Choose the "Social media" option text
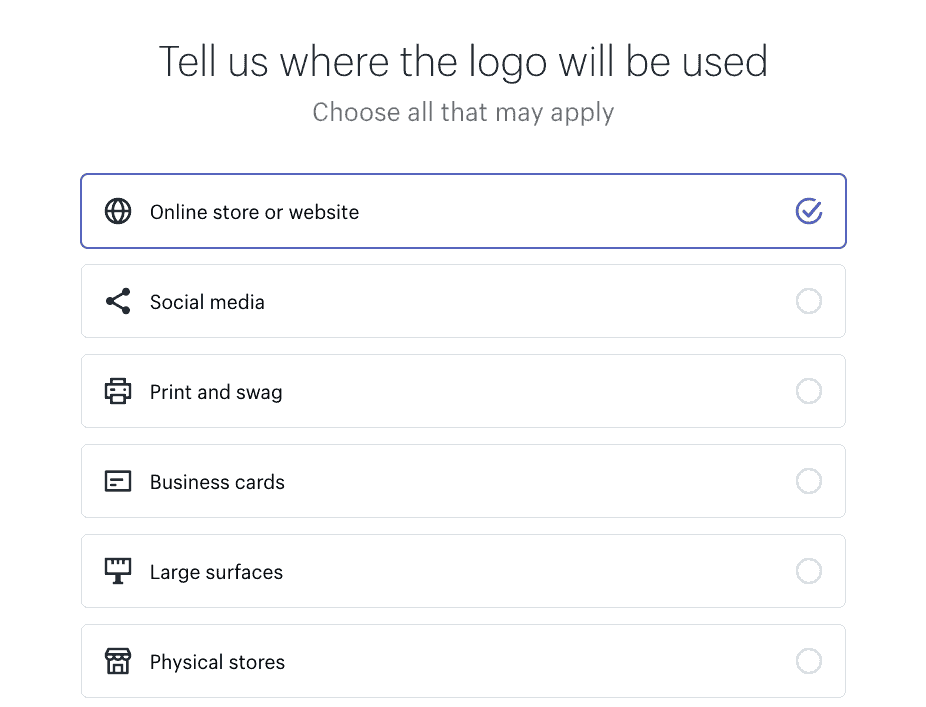This screenshot has height=707, width=926. 207,302
